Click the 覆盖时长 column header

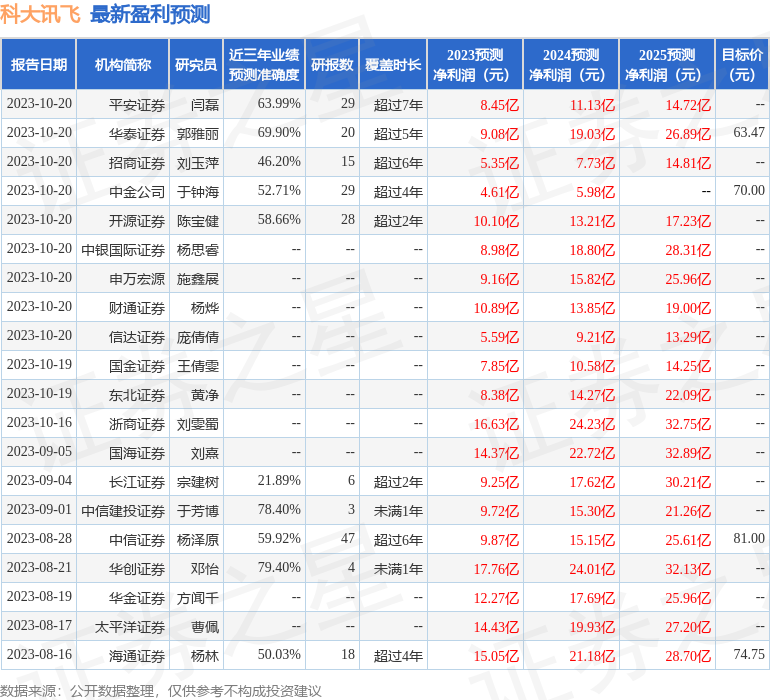point(393,64)
